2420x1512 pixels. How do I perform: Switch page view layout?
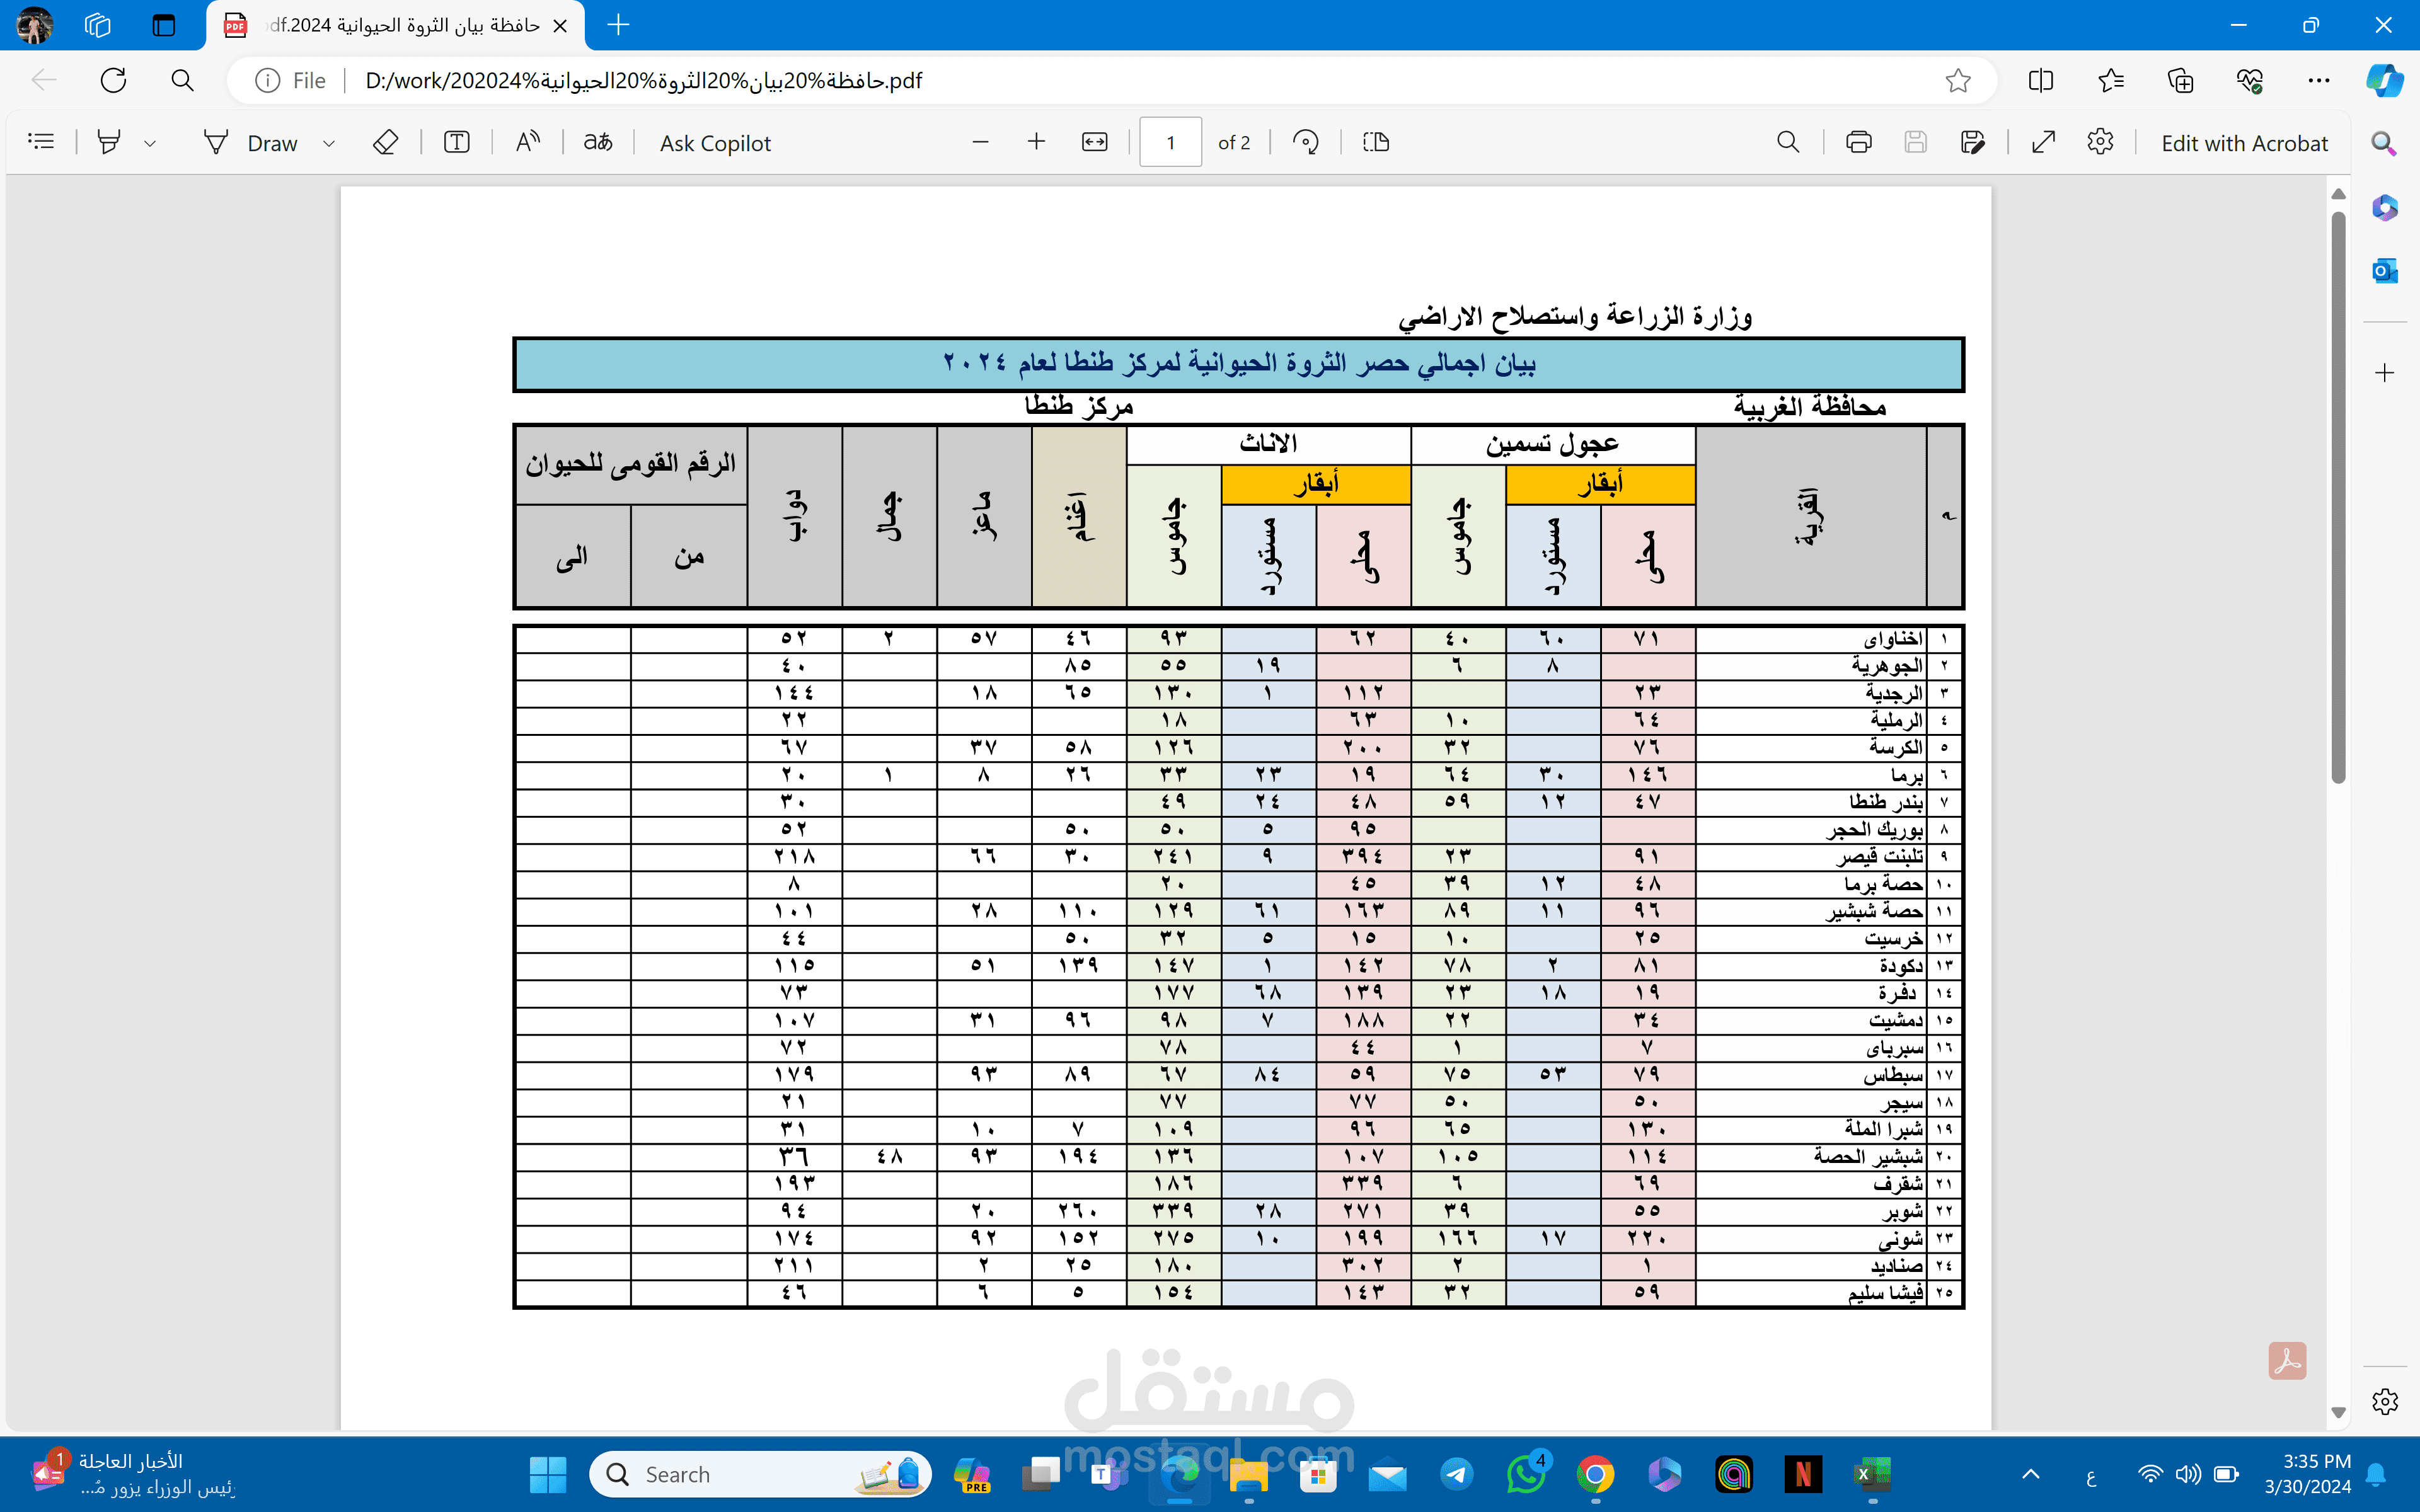(1376, 142)
